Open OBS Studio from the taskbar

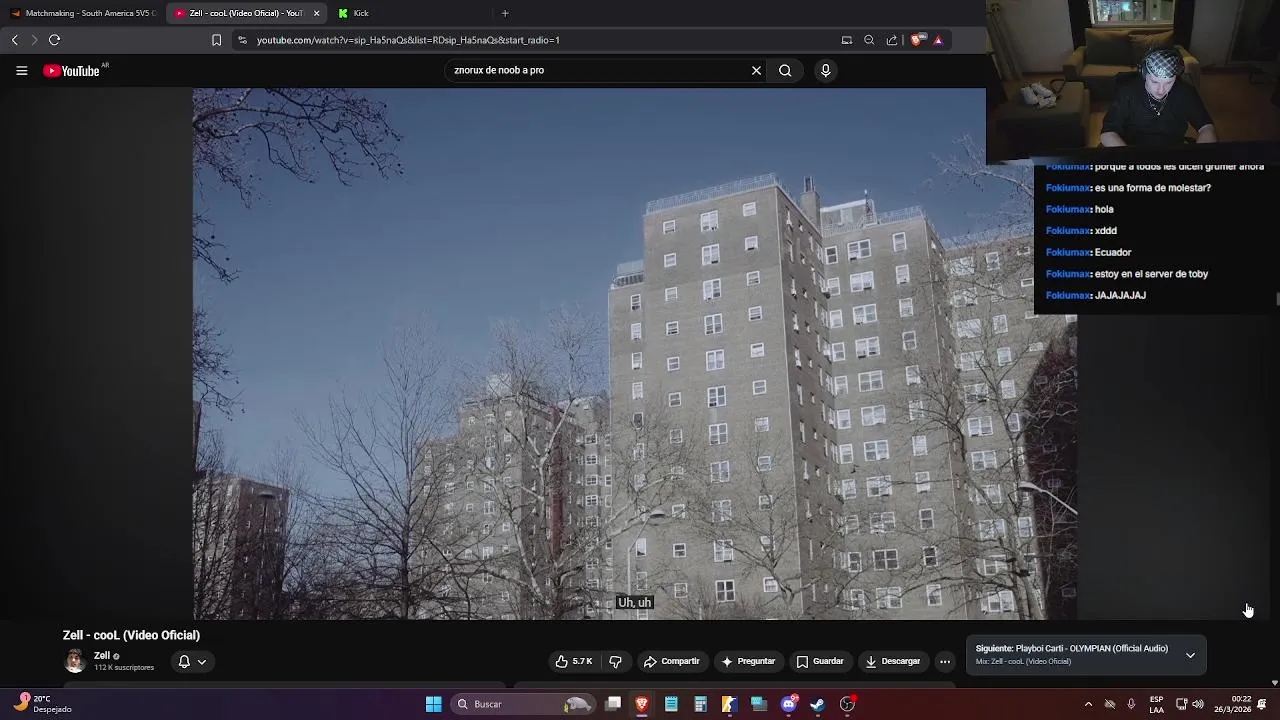(847, 704)
